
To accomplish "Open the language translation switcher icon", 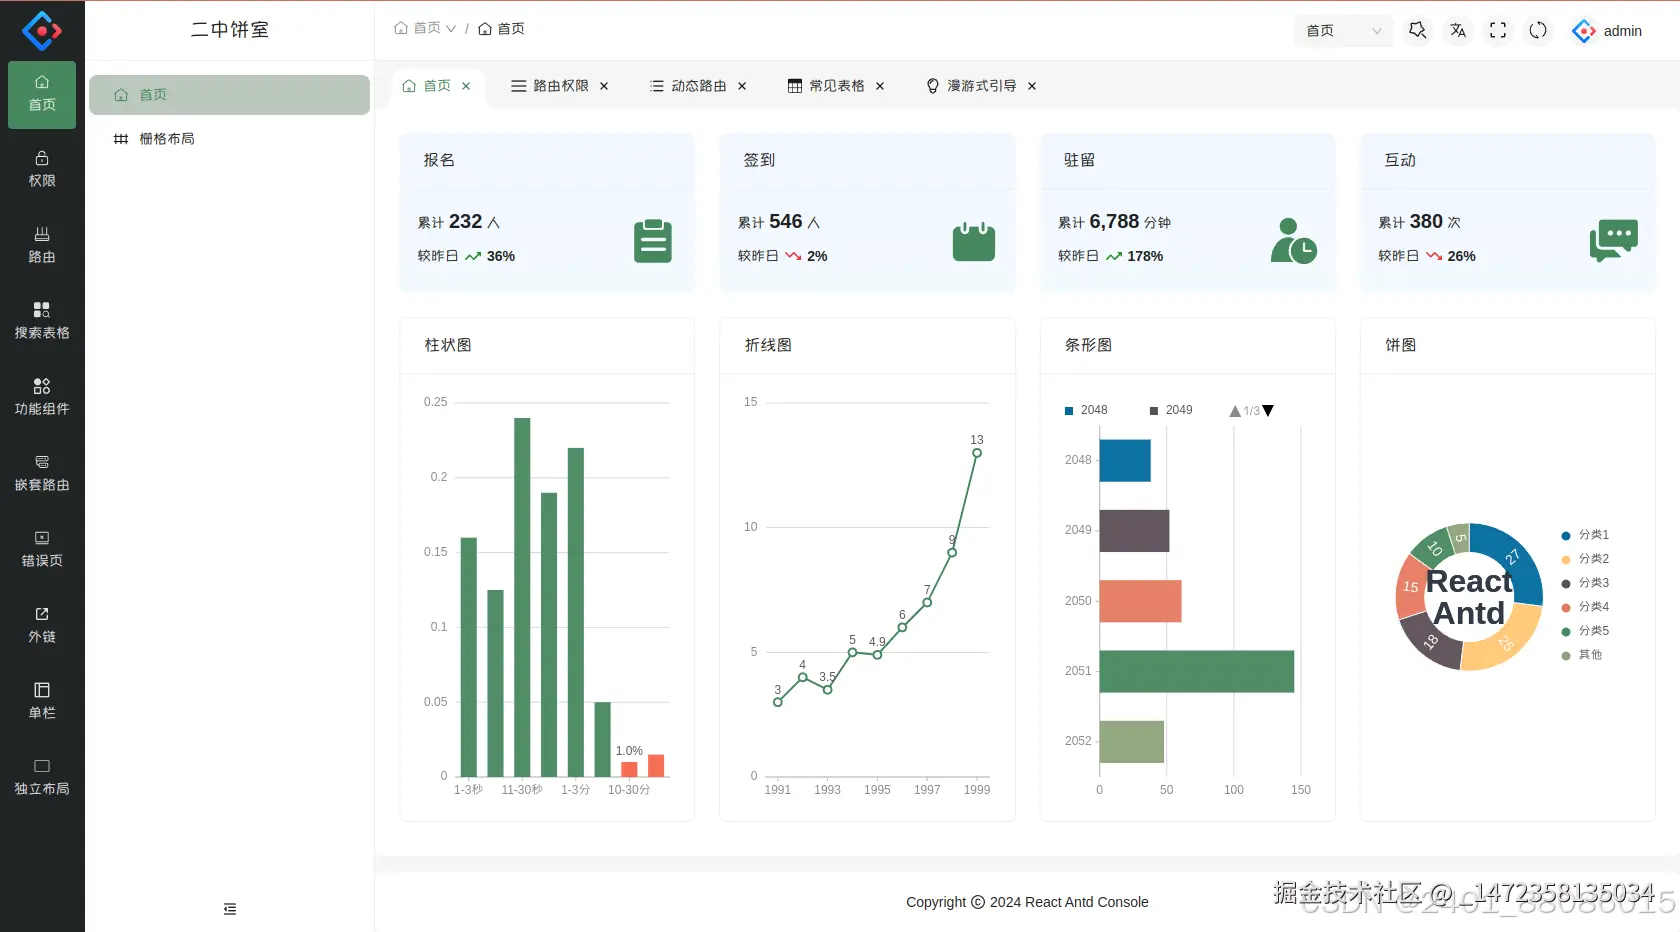I will [x=1458, y=31].
